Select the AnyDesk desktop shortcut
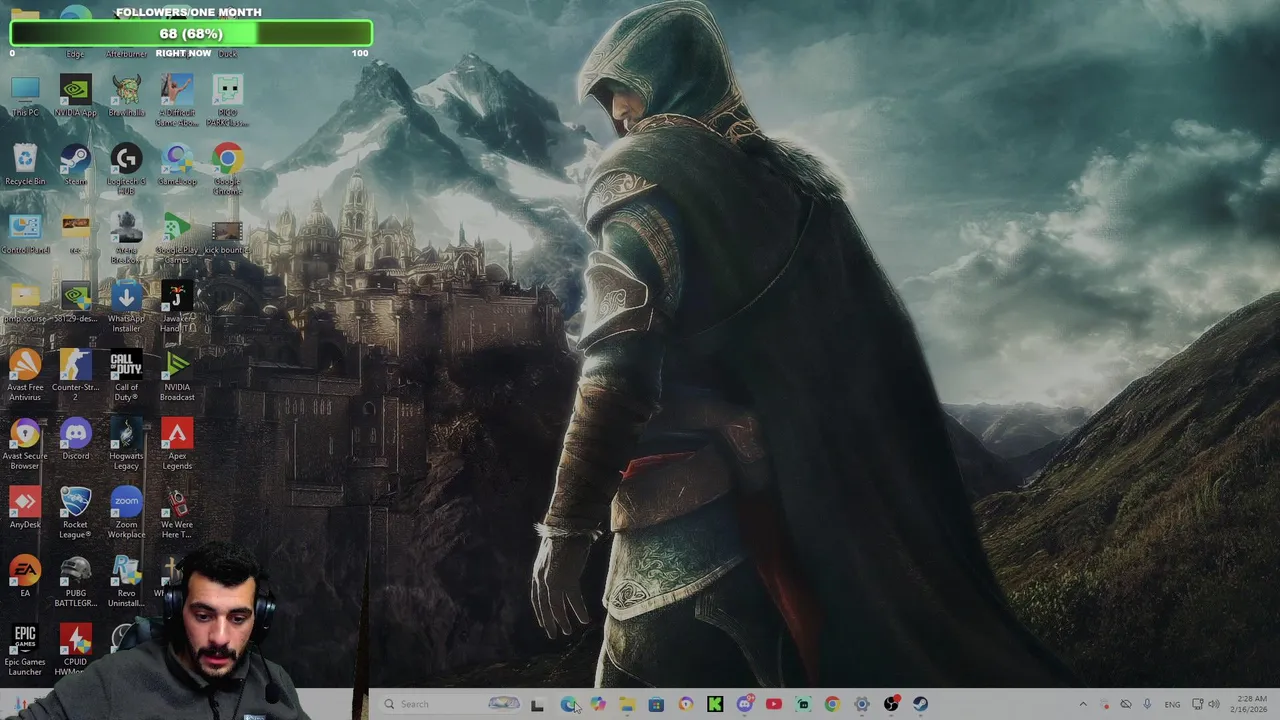 25,509
